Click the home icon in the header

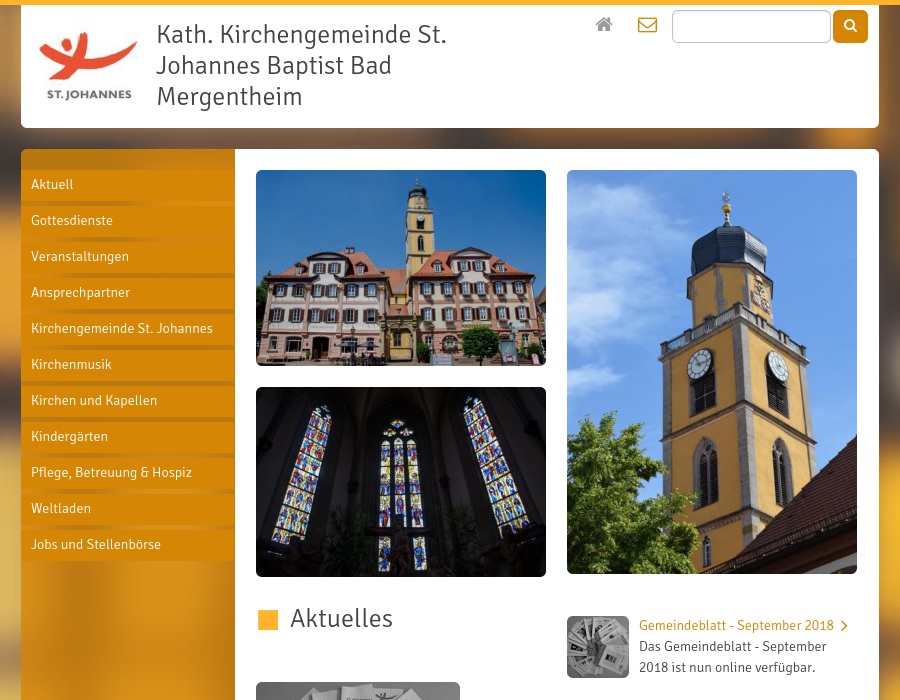point(604,25)
